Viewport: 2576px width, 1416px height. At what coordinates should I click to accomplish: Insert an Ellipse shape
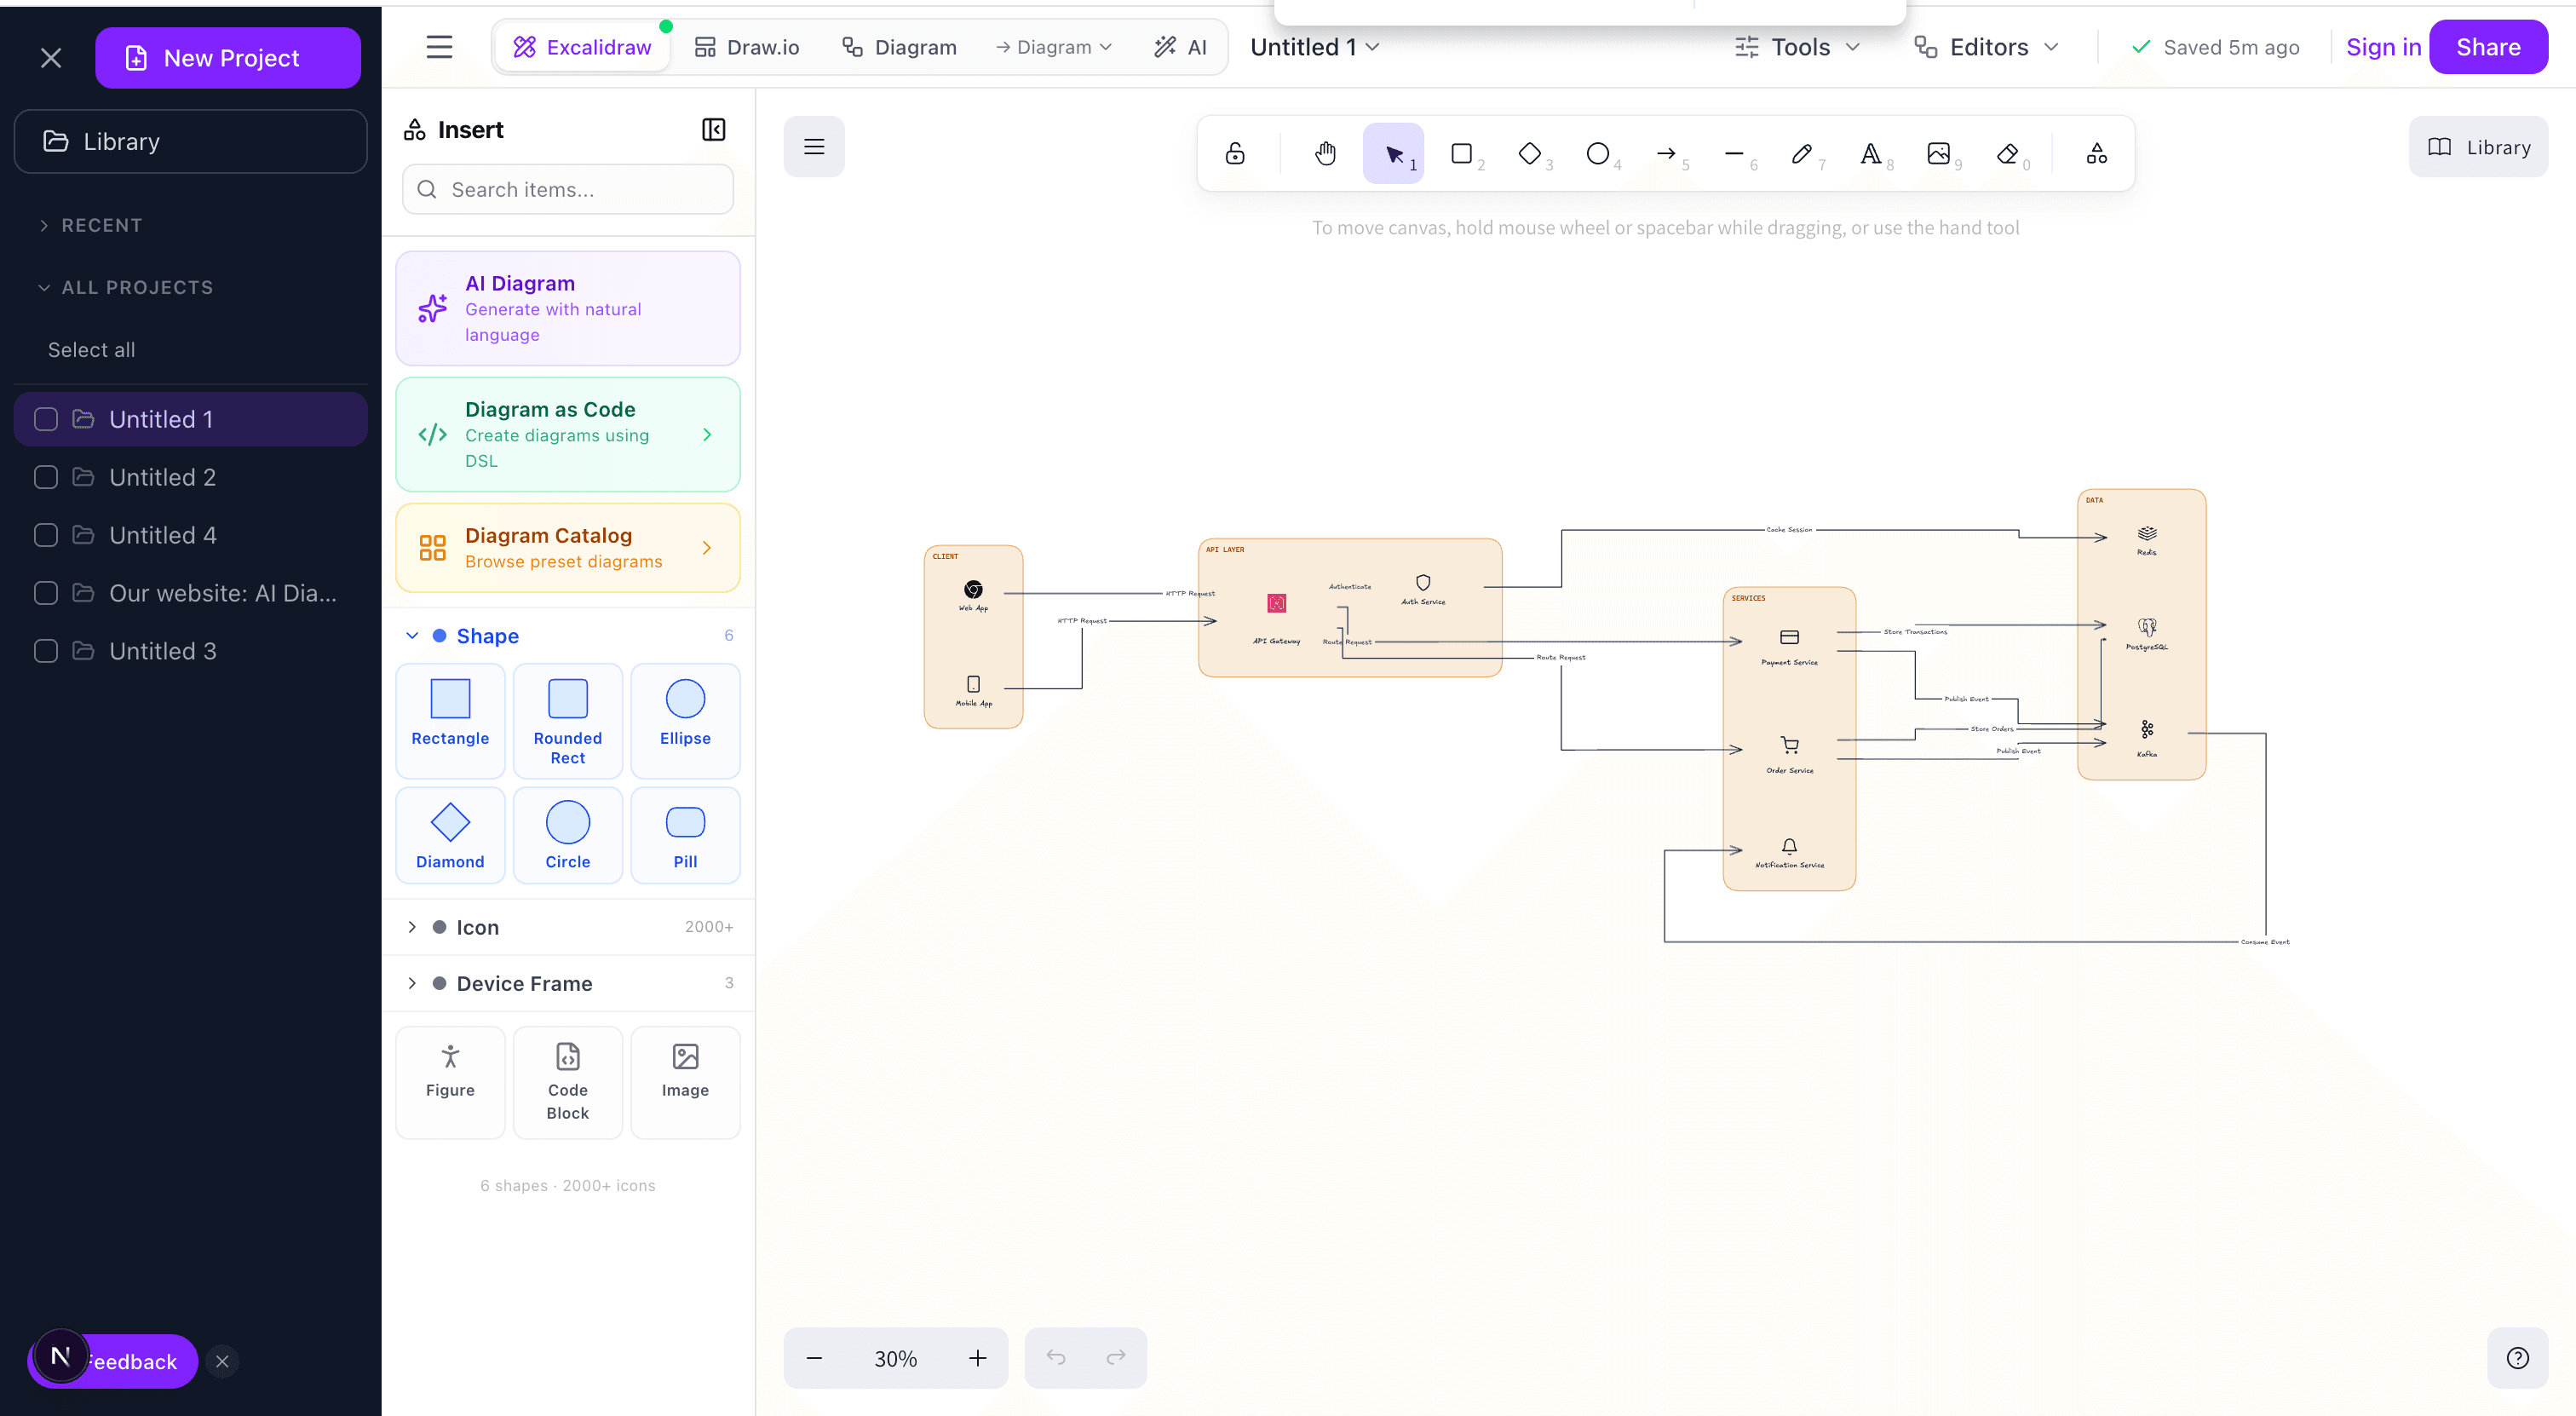tap(685, 720)
